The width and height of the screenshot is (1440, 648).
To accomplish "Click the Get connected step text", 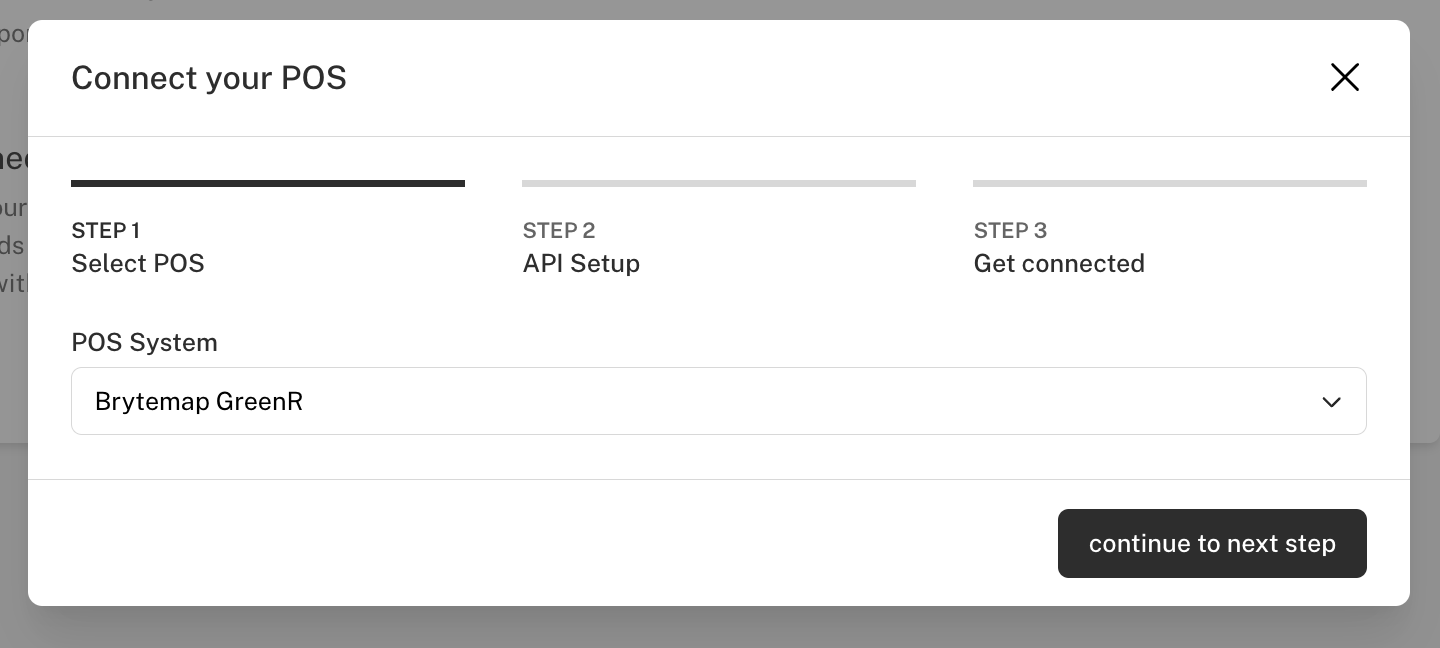I will pyautogui.click(x=1059, y=263).
